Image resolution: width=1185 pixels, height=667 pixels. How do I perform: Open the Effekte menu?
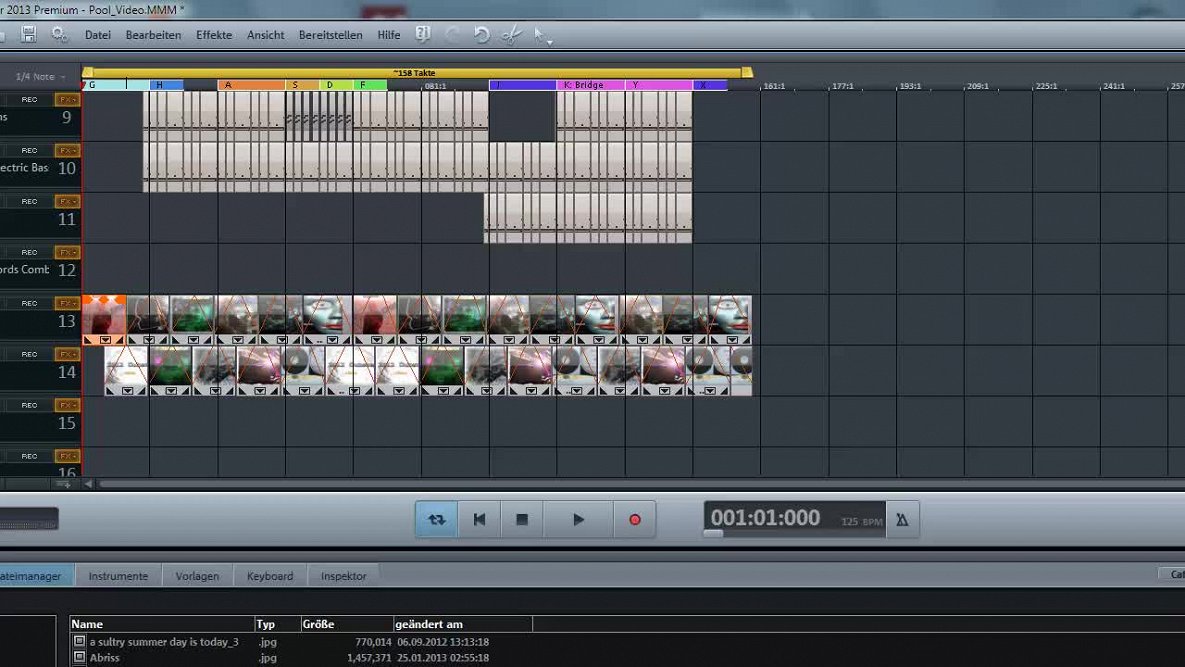(214, 34)
